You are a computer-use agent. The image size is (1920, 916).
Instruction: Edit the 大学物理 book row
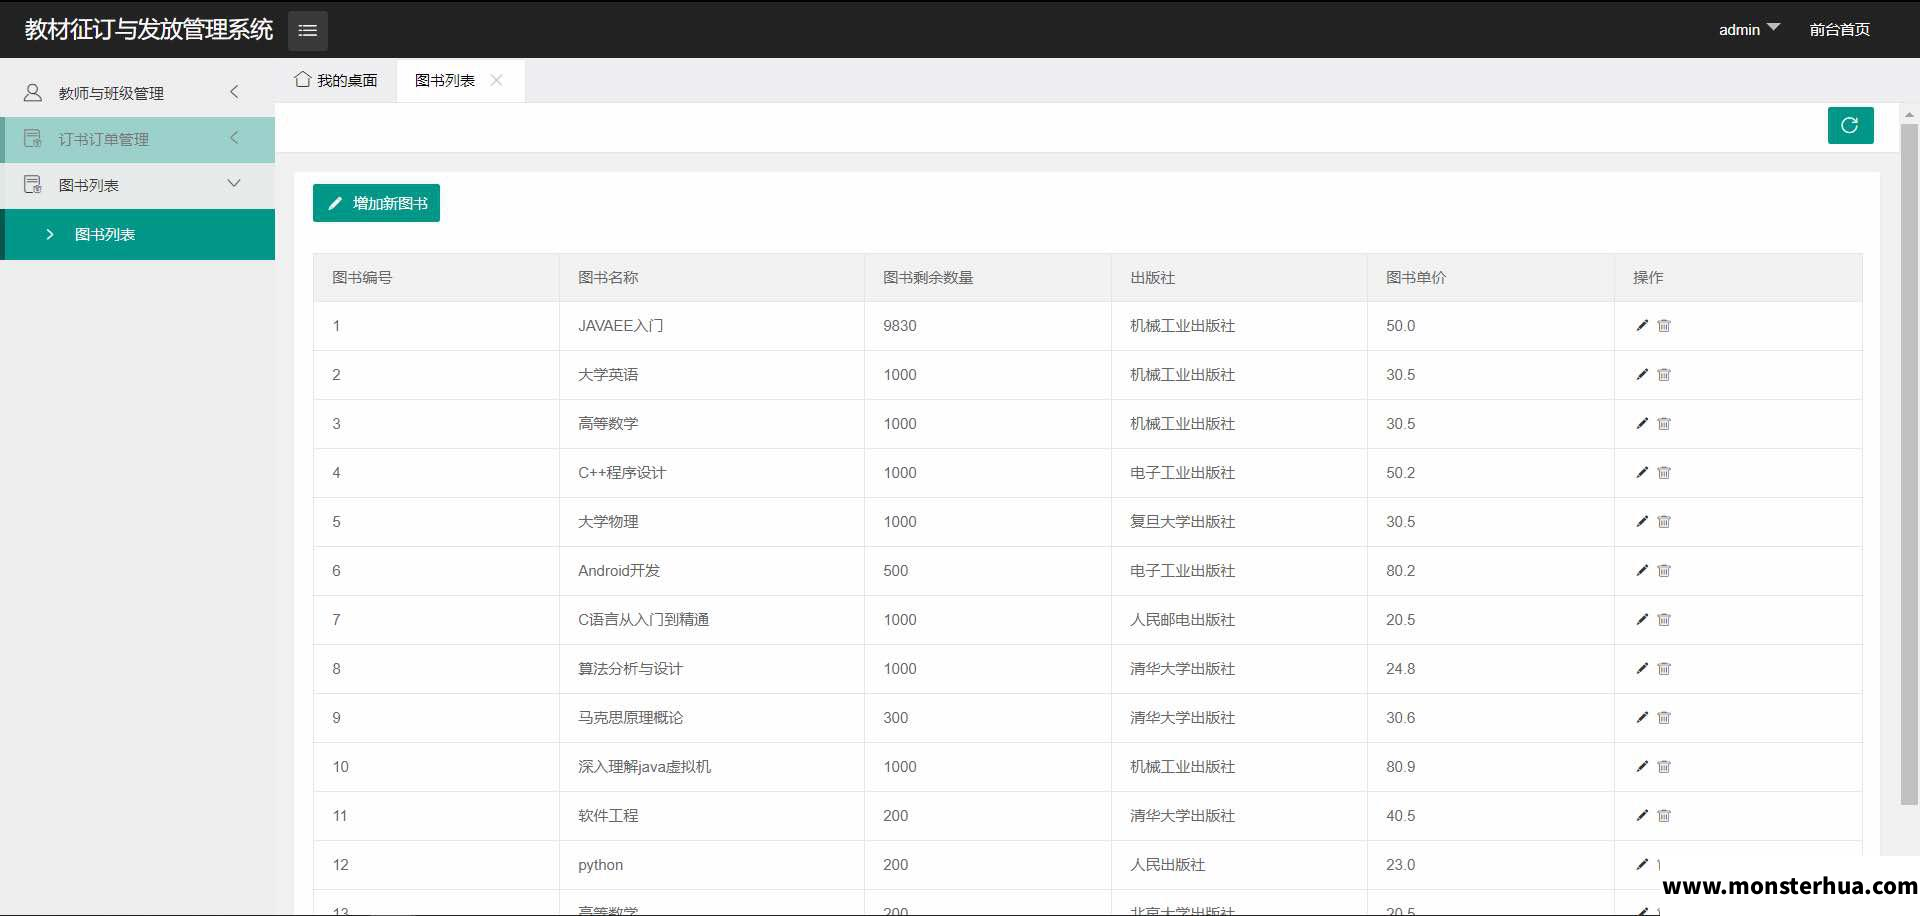click(x=1642, y=521)
